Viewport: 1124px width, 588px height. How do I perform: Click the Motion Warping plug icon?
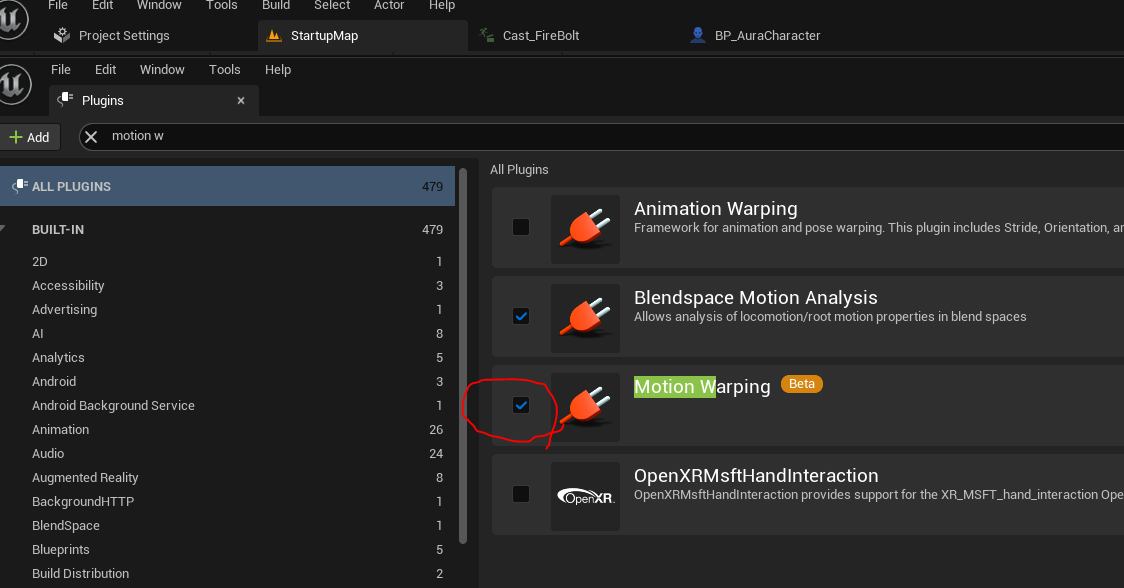tap(585, 407)
